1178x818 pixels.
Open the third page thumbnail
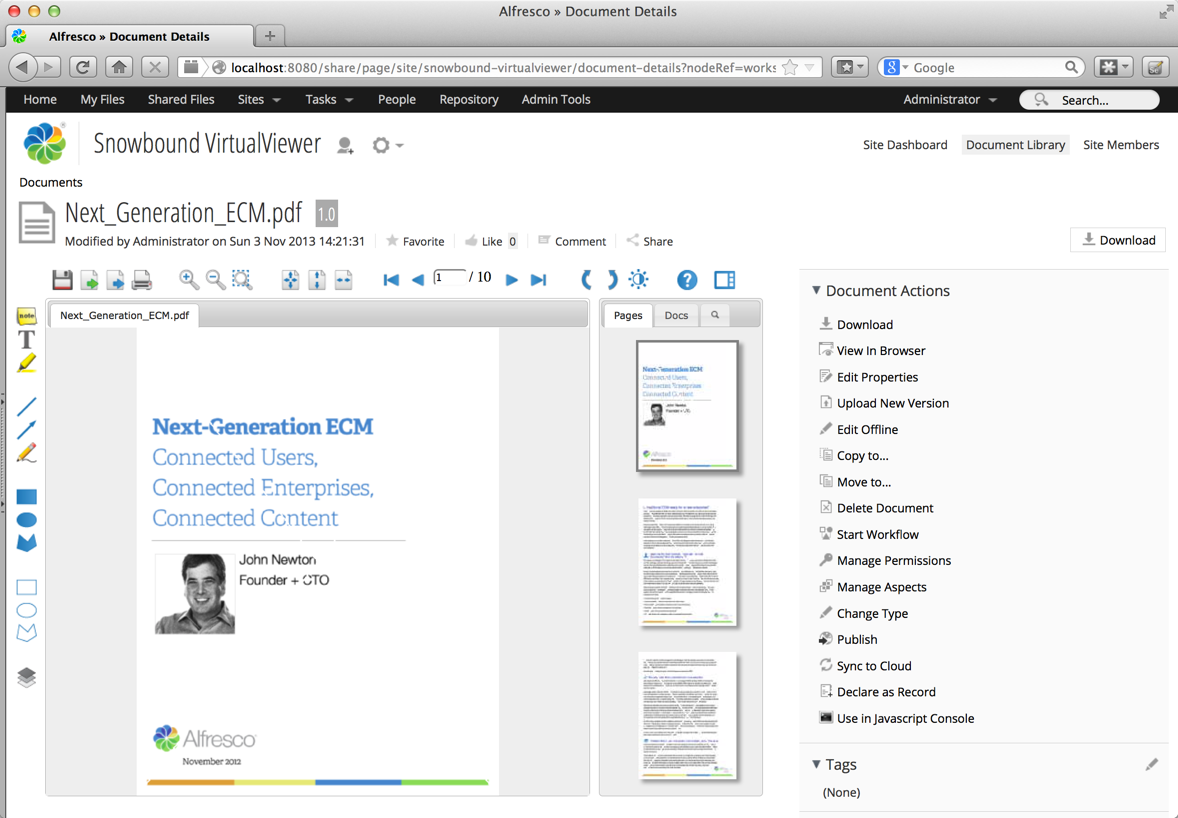pos(687,716)
